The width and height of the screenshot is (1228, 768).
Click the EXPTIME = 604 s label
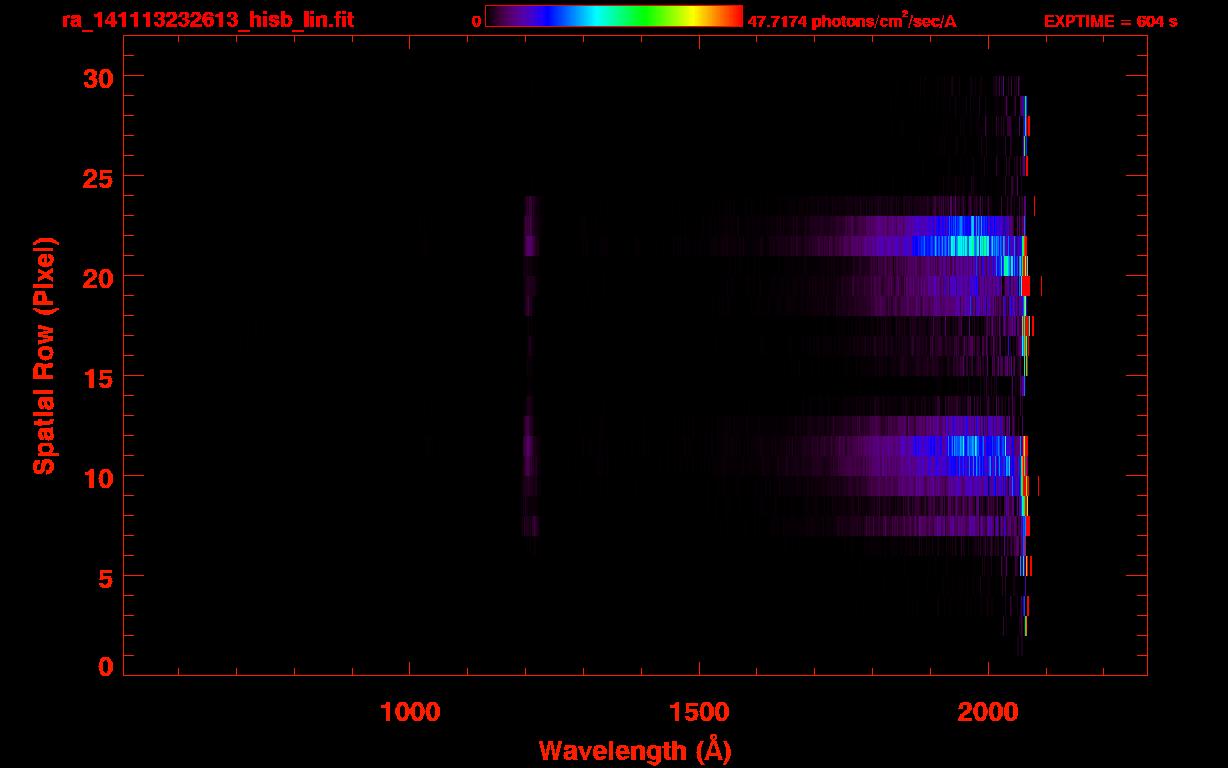pos(1110,21)
